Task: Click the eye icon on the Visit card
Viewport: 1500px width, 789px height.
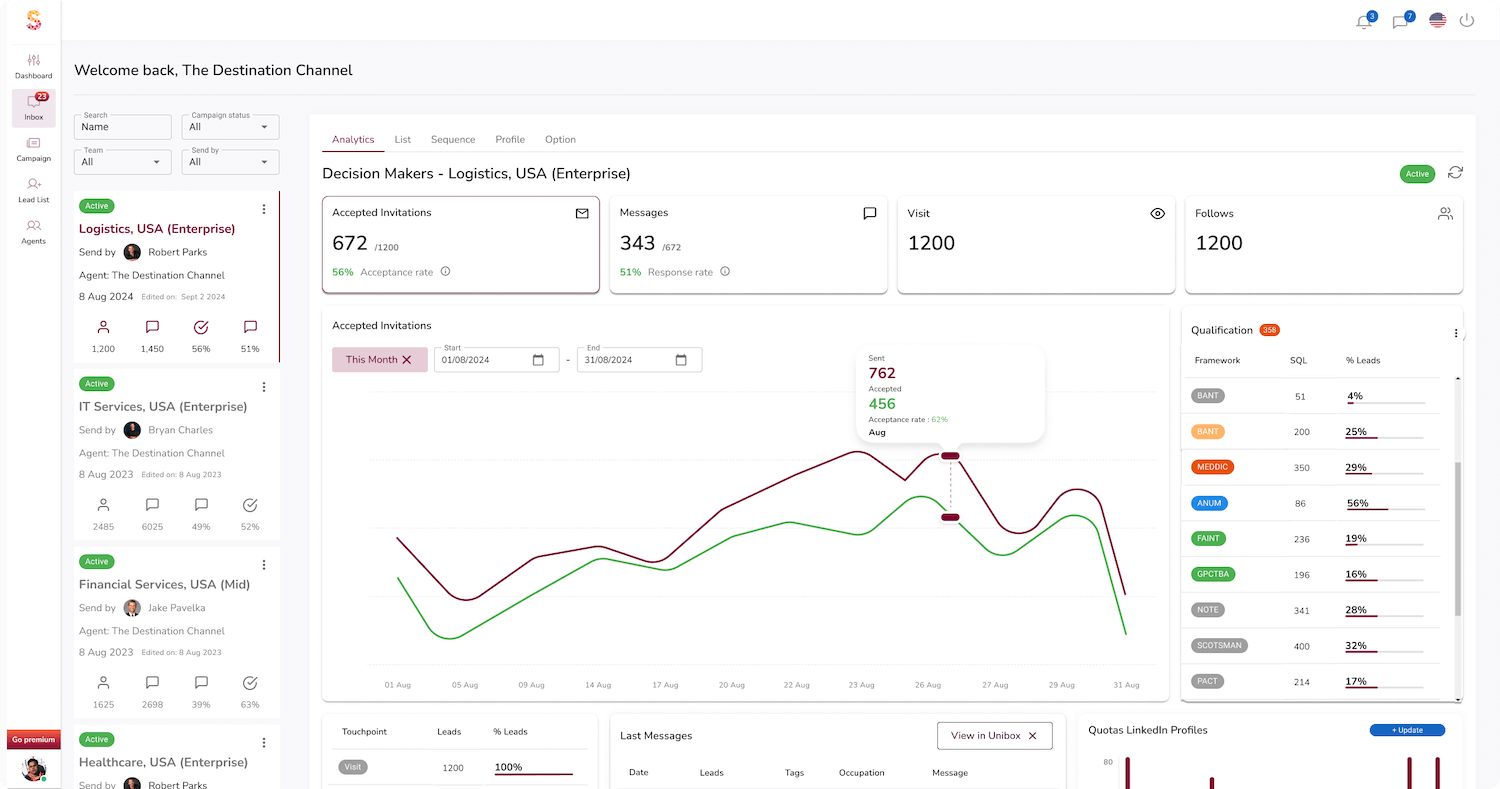Action: [1157, 213]
